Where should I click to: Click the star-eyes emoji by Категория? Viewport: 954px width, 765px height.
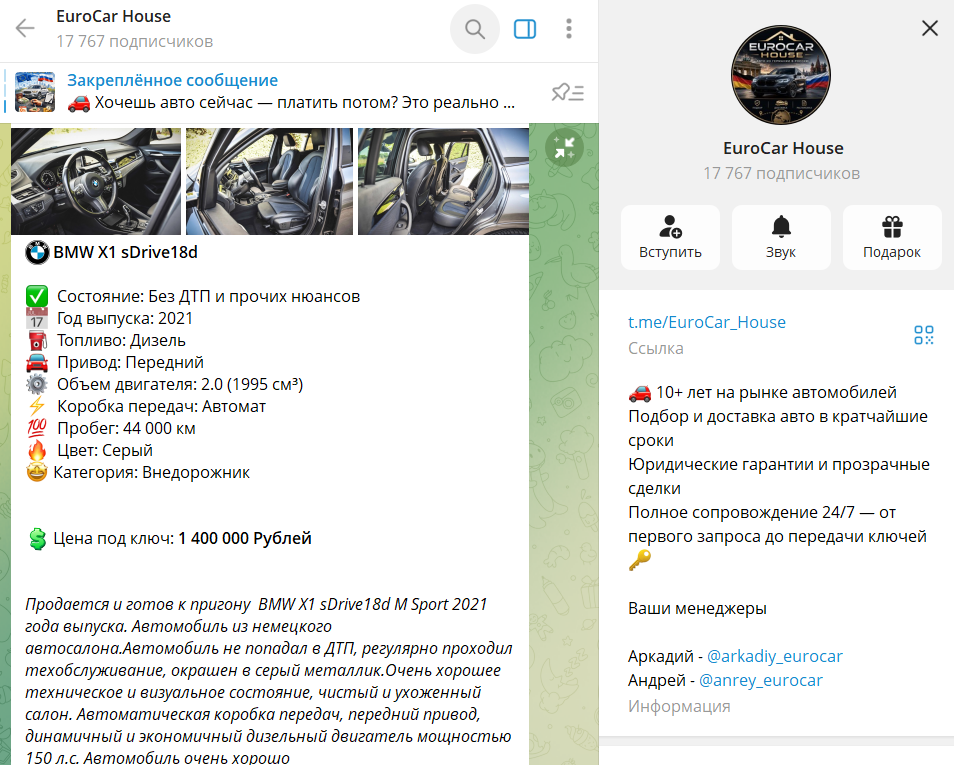point(37,472)
